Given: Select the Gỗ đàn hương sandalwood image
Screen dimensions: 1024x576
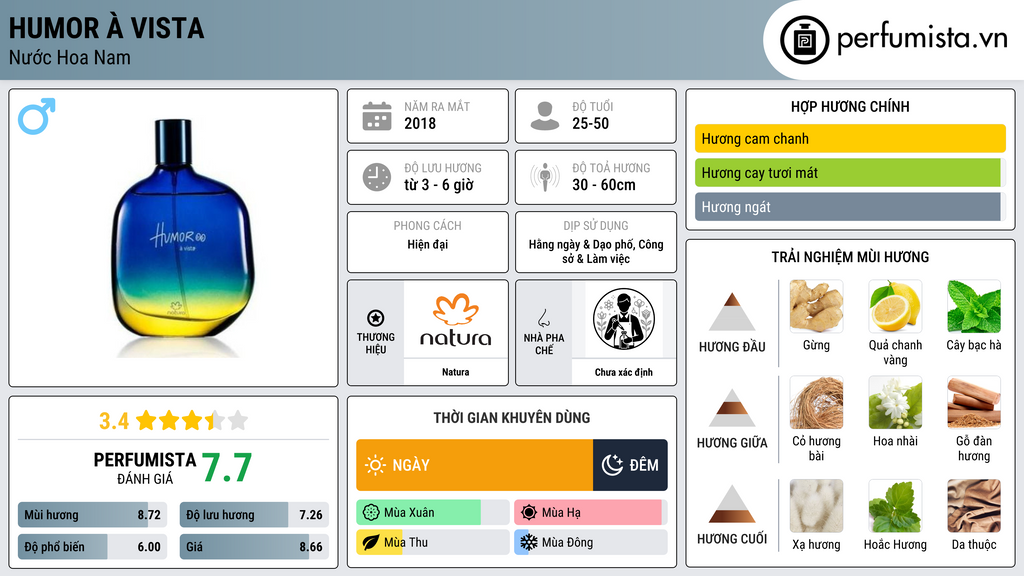Looking at the screenshot, I should pyautogui.click(x=974, y=402).
